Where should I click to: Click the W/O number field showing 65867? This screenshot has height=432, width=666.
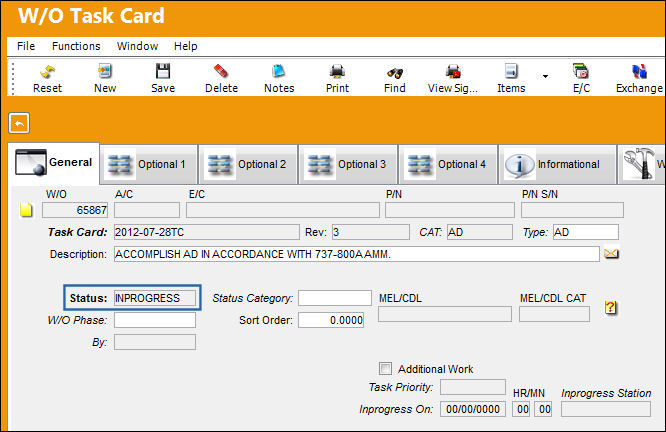pyautogui.click(x=75, y=210)
